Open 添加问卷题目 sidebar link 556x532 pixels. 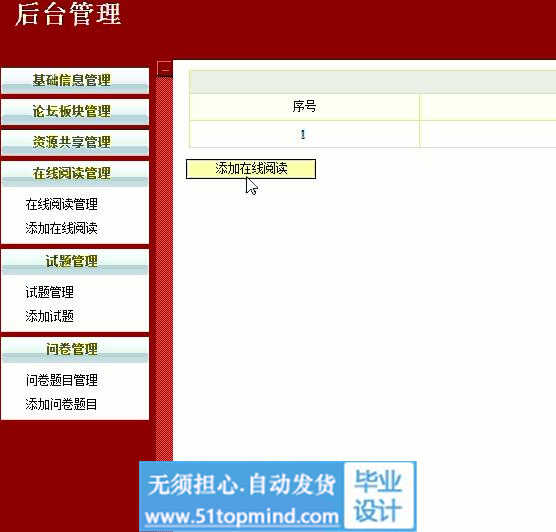[x=61, y=404]
